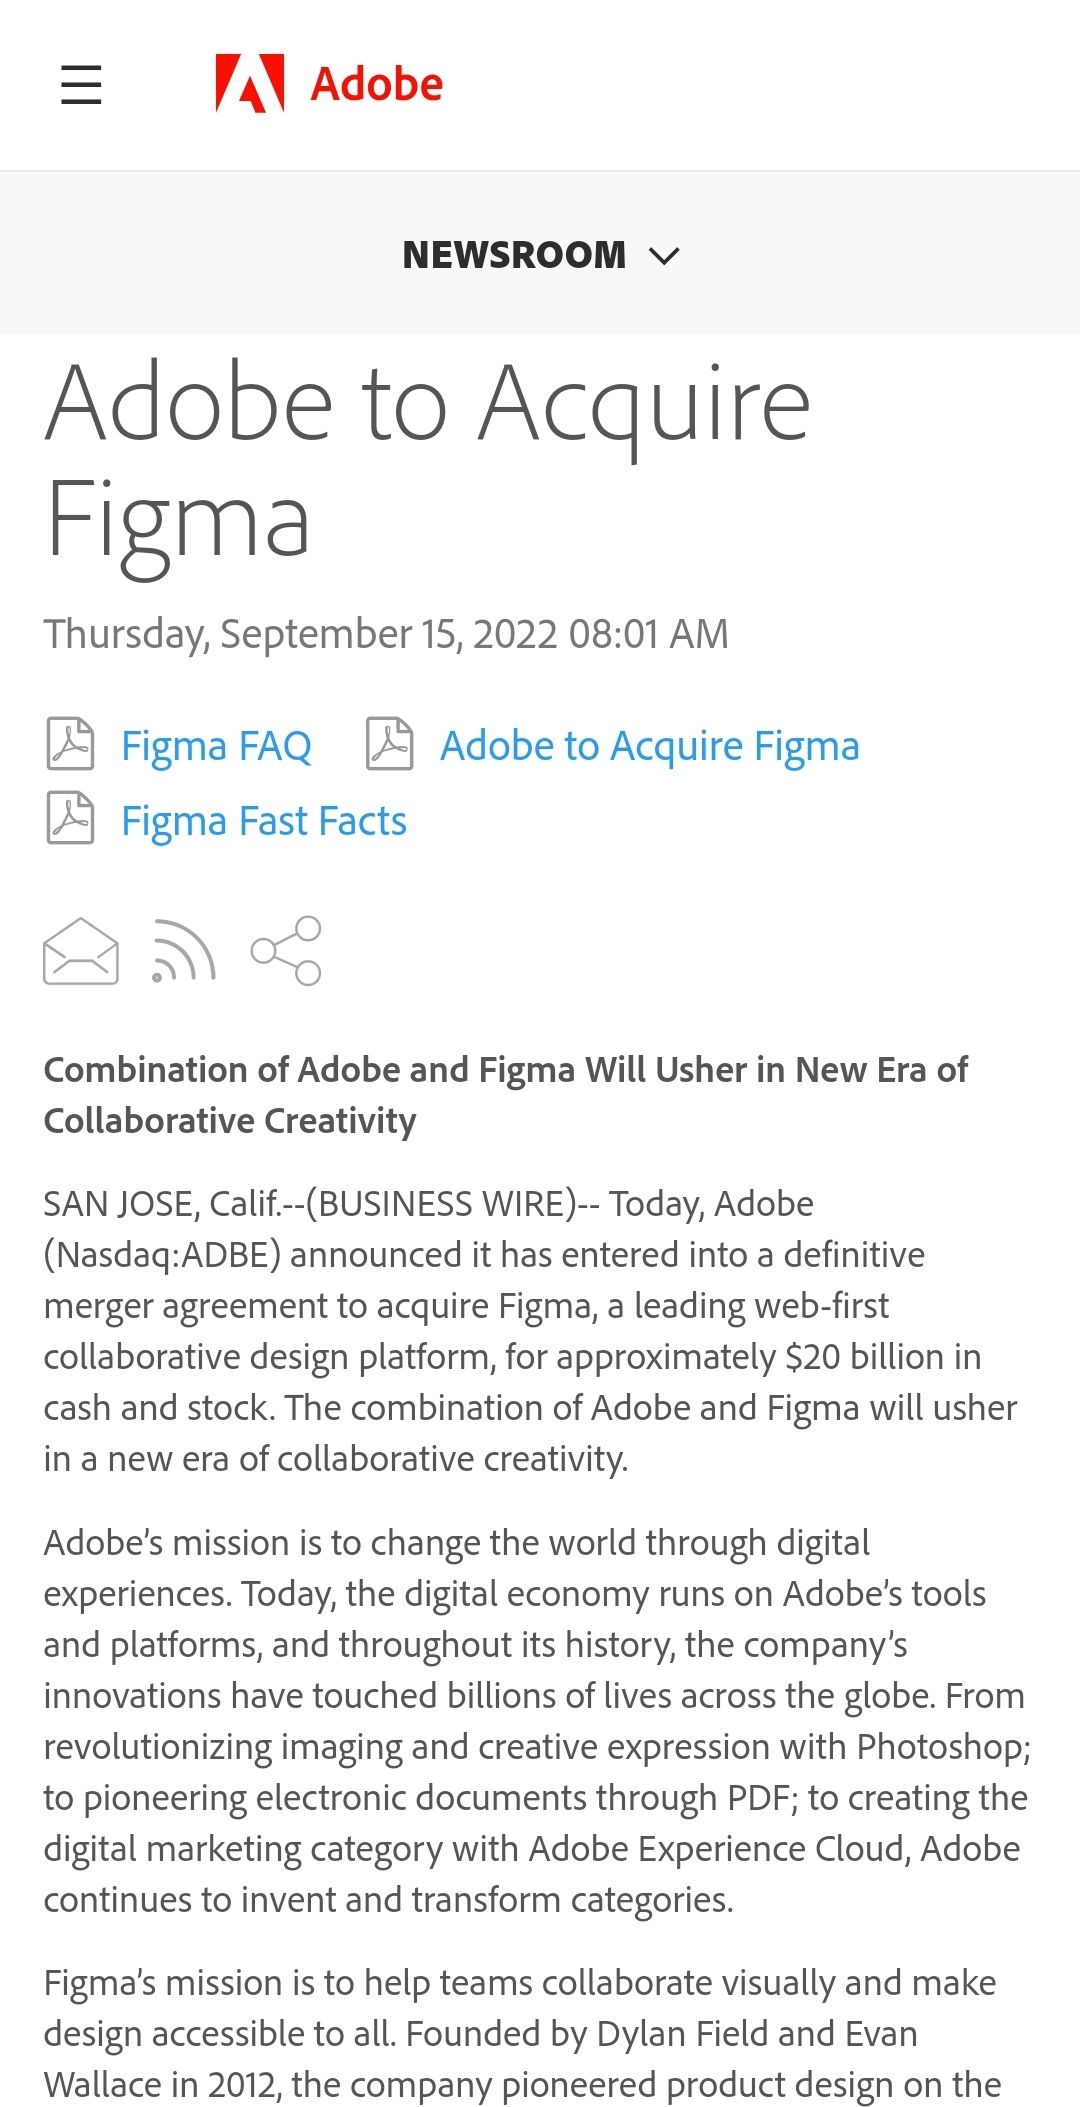Click the Adobe wordmark text
Image resolution: width=1080 pixels, height=2107 pixels.
coord(377,84)
